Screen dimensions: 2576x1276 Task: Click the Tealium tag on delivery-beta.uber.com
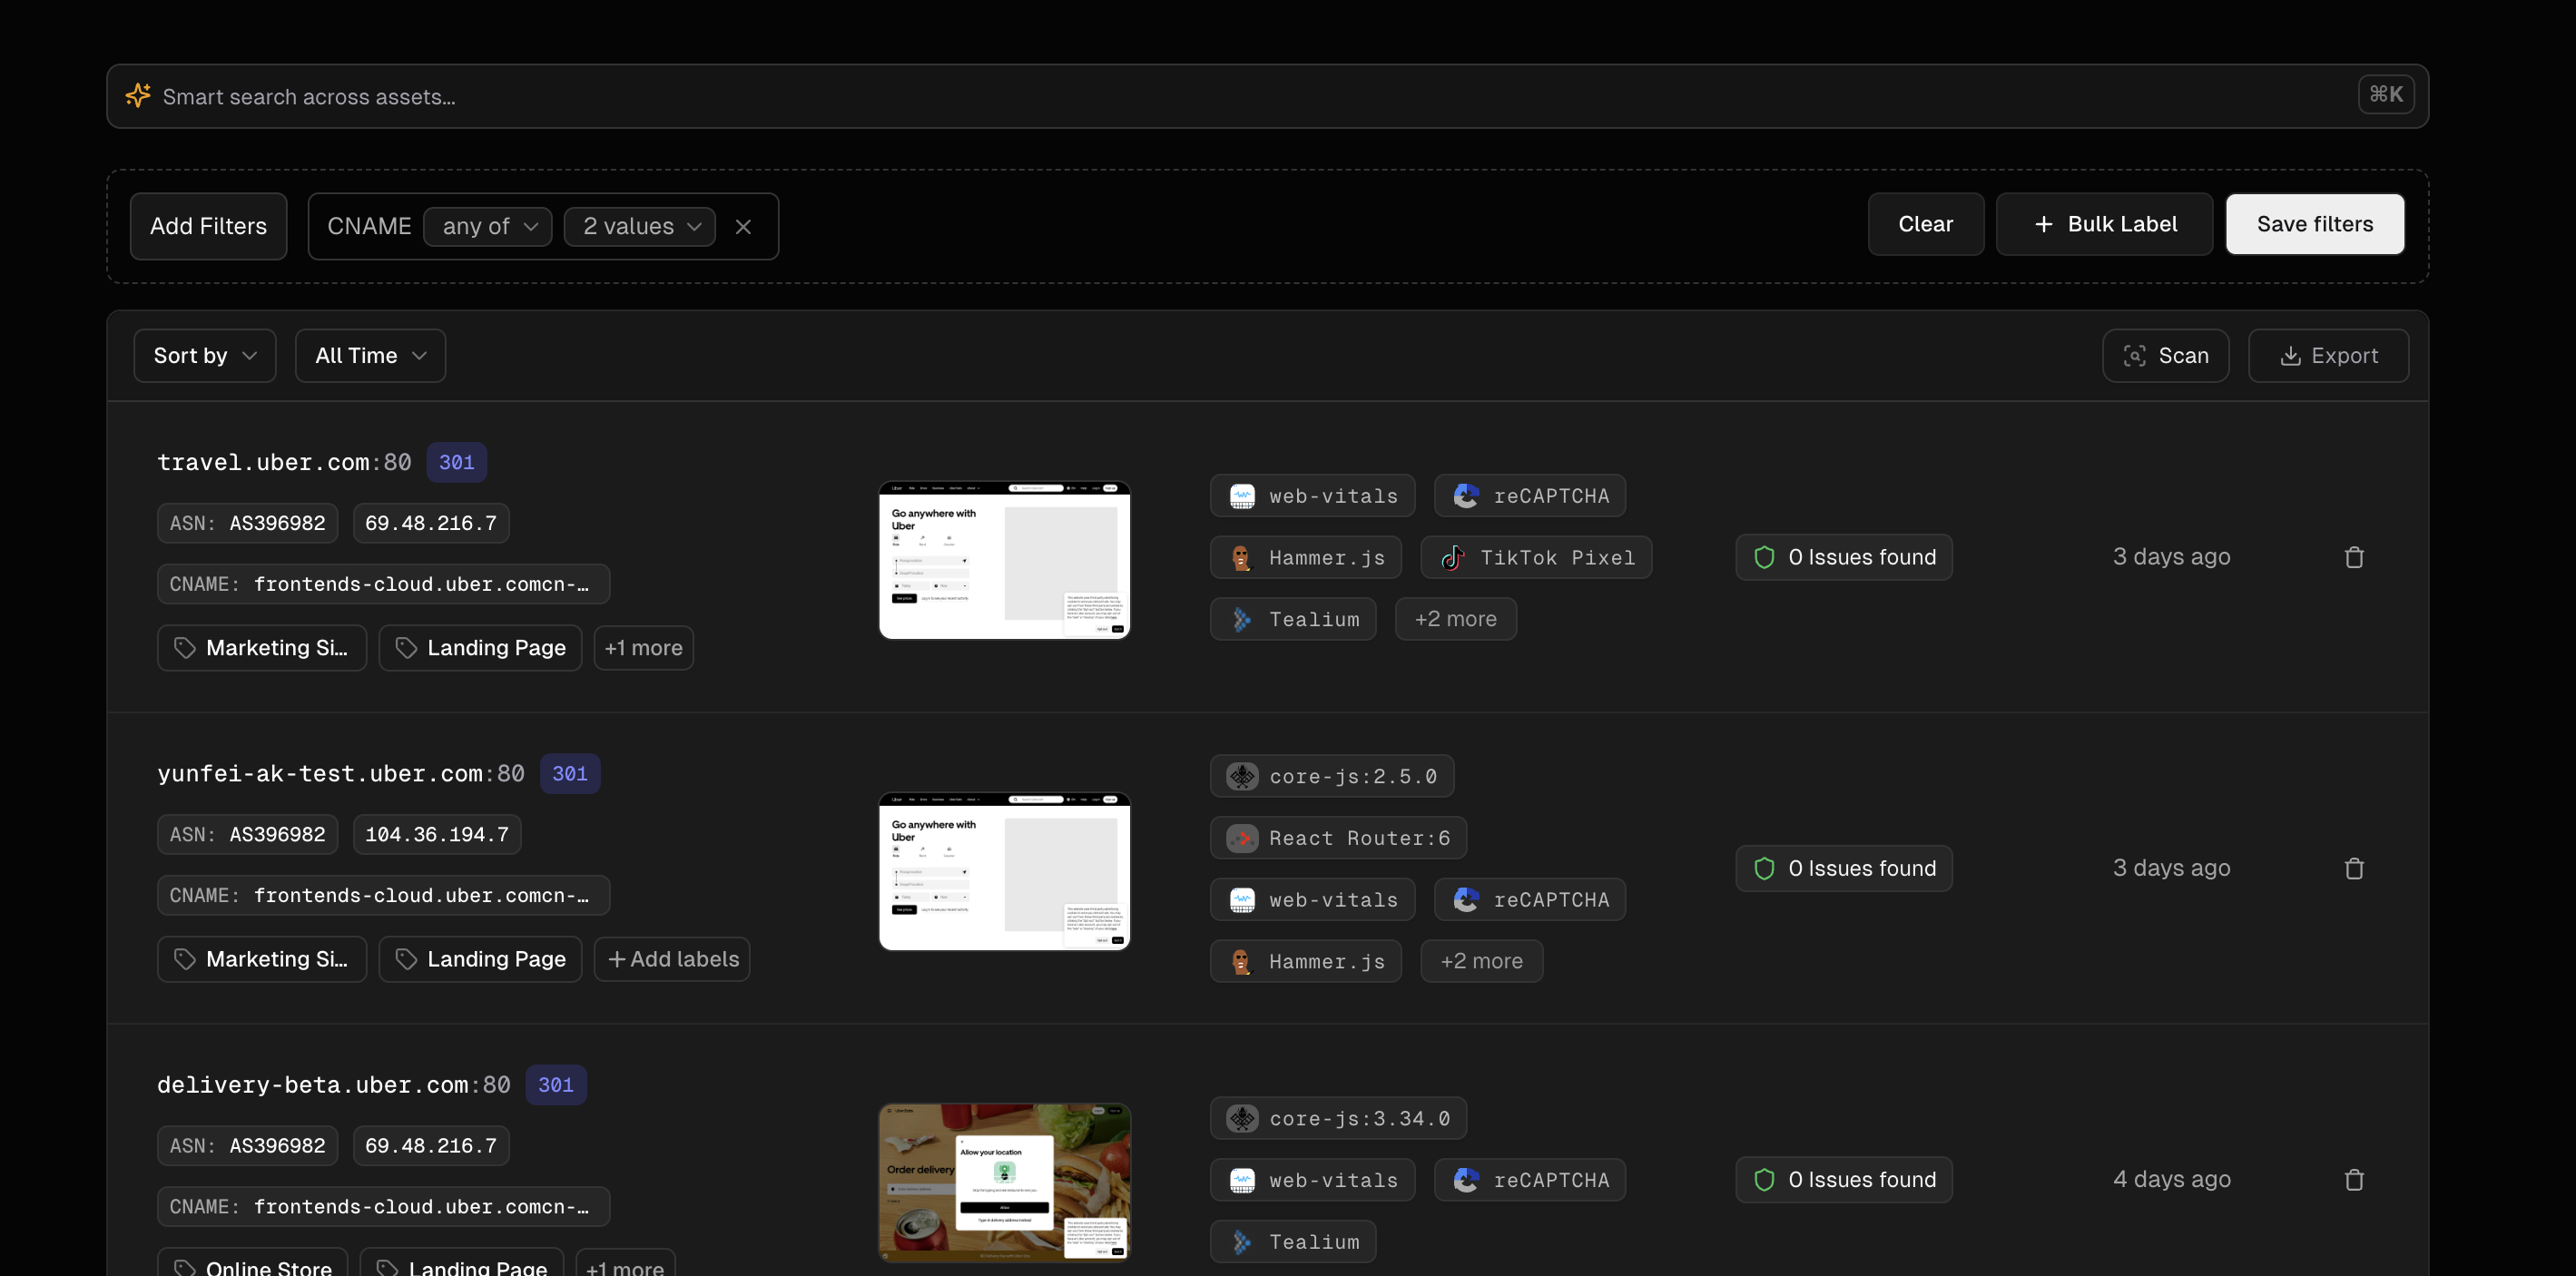tap(1293, 1241)
